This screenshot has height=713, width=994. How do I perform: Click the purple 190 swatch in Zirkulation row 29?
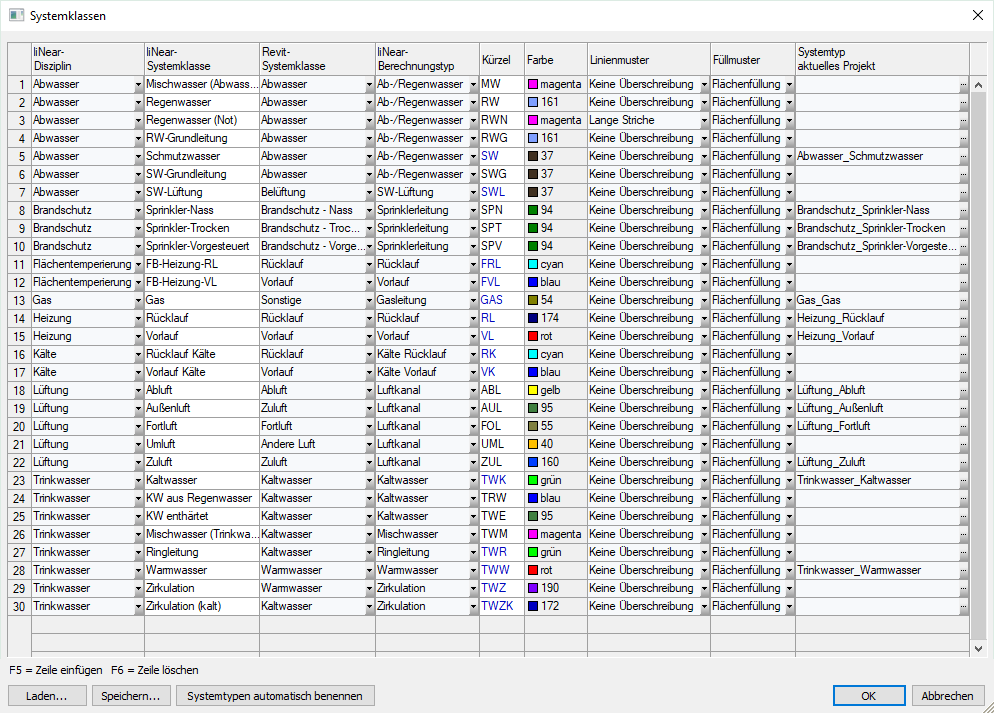point(533,588)
